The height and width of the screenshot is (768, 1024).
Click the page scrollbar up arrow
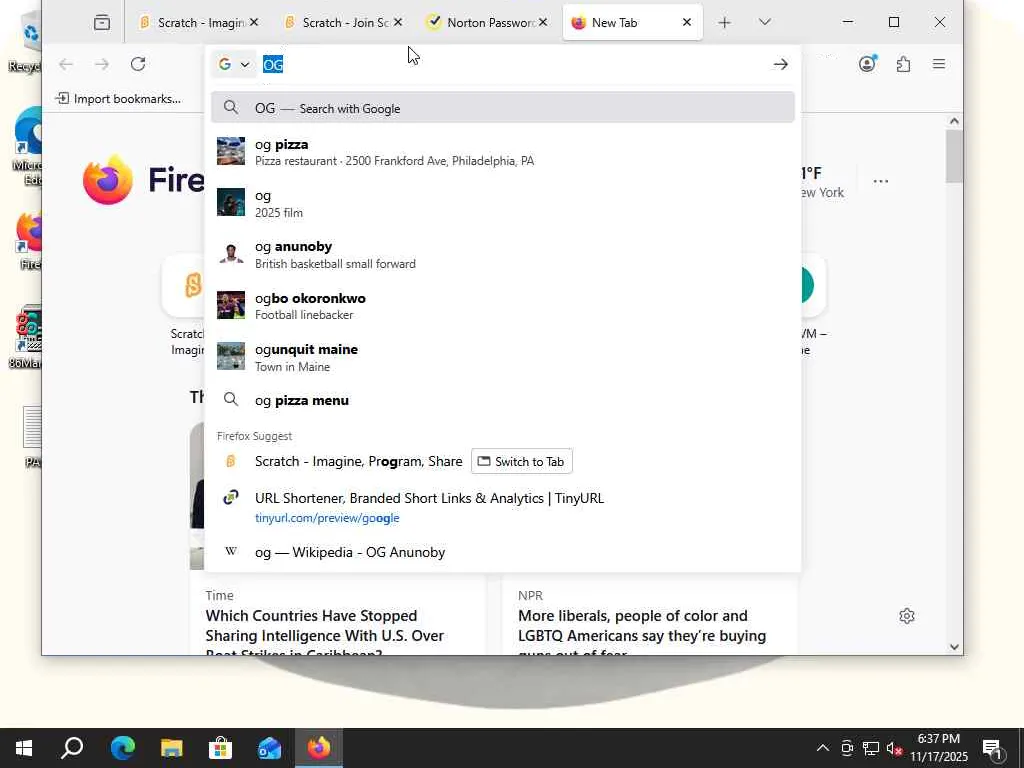954,121
